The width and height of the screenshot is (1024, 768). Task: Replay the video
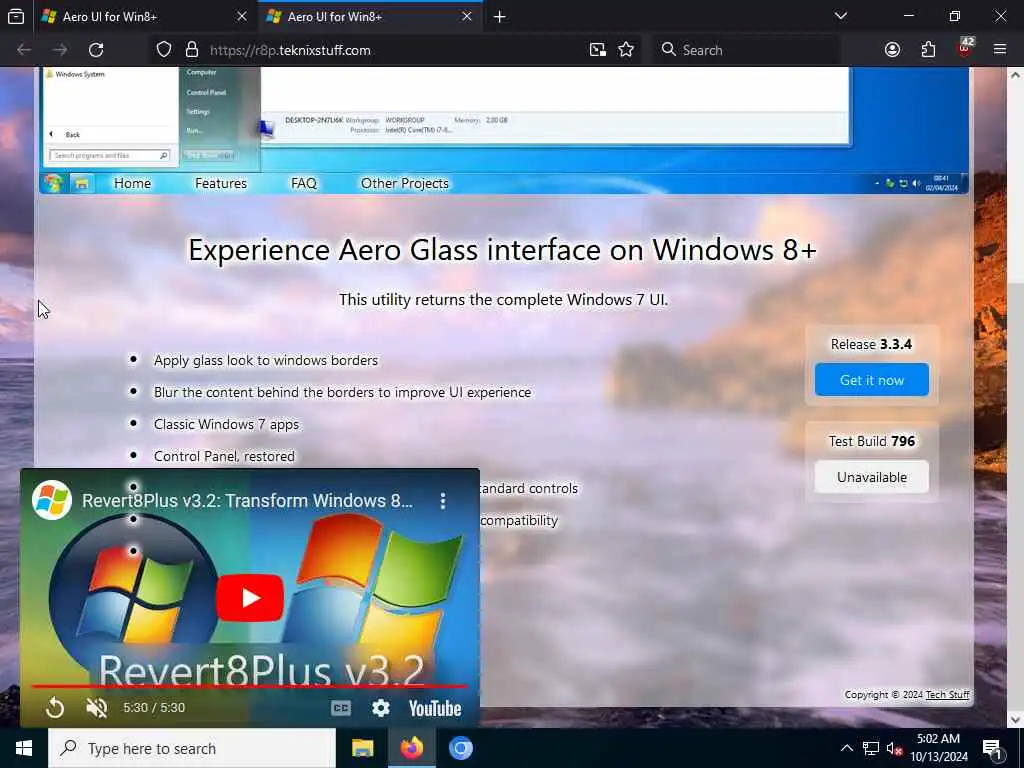[56, 707]
